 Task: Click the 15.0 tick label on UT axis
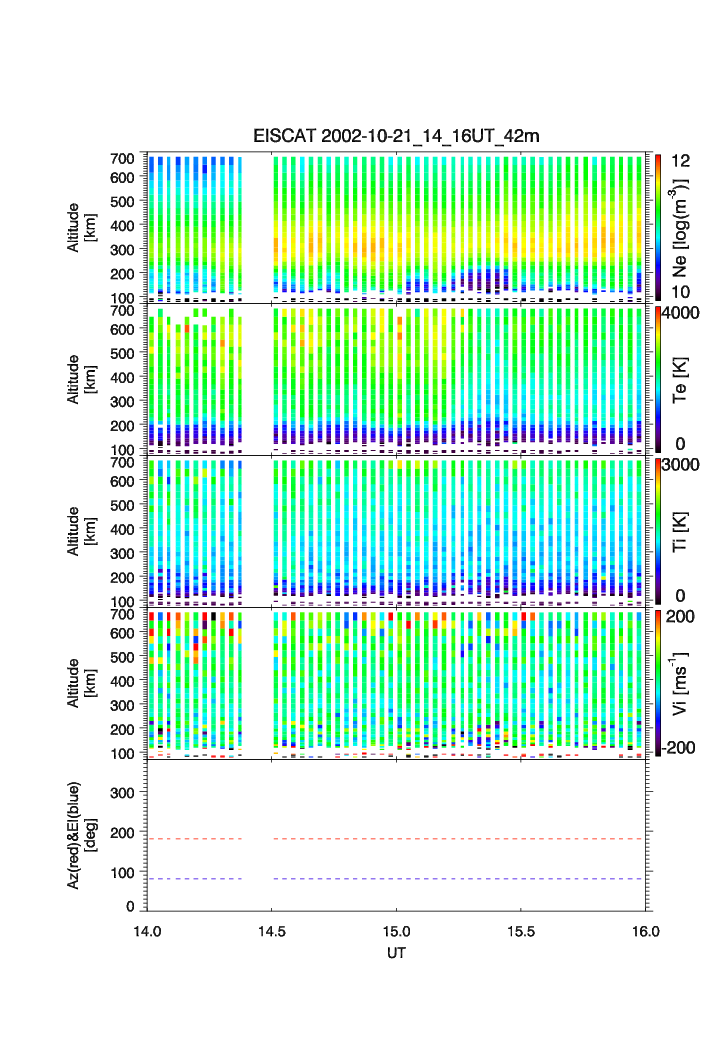pyautogui.click(x=397, y=930)
